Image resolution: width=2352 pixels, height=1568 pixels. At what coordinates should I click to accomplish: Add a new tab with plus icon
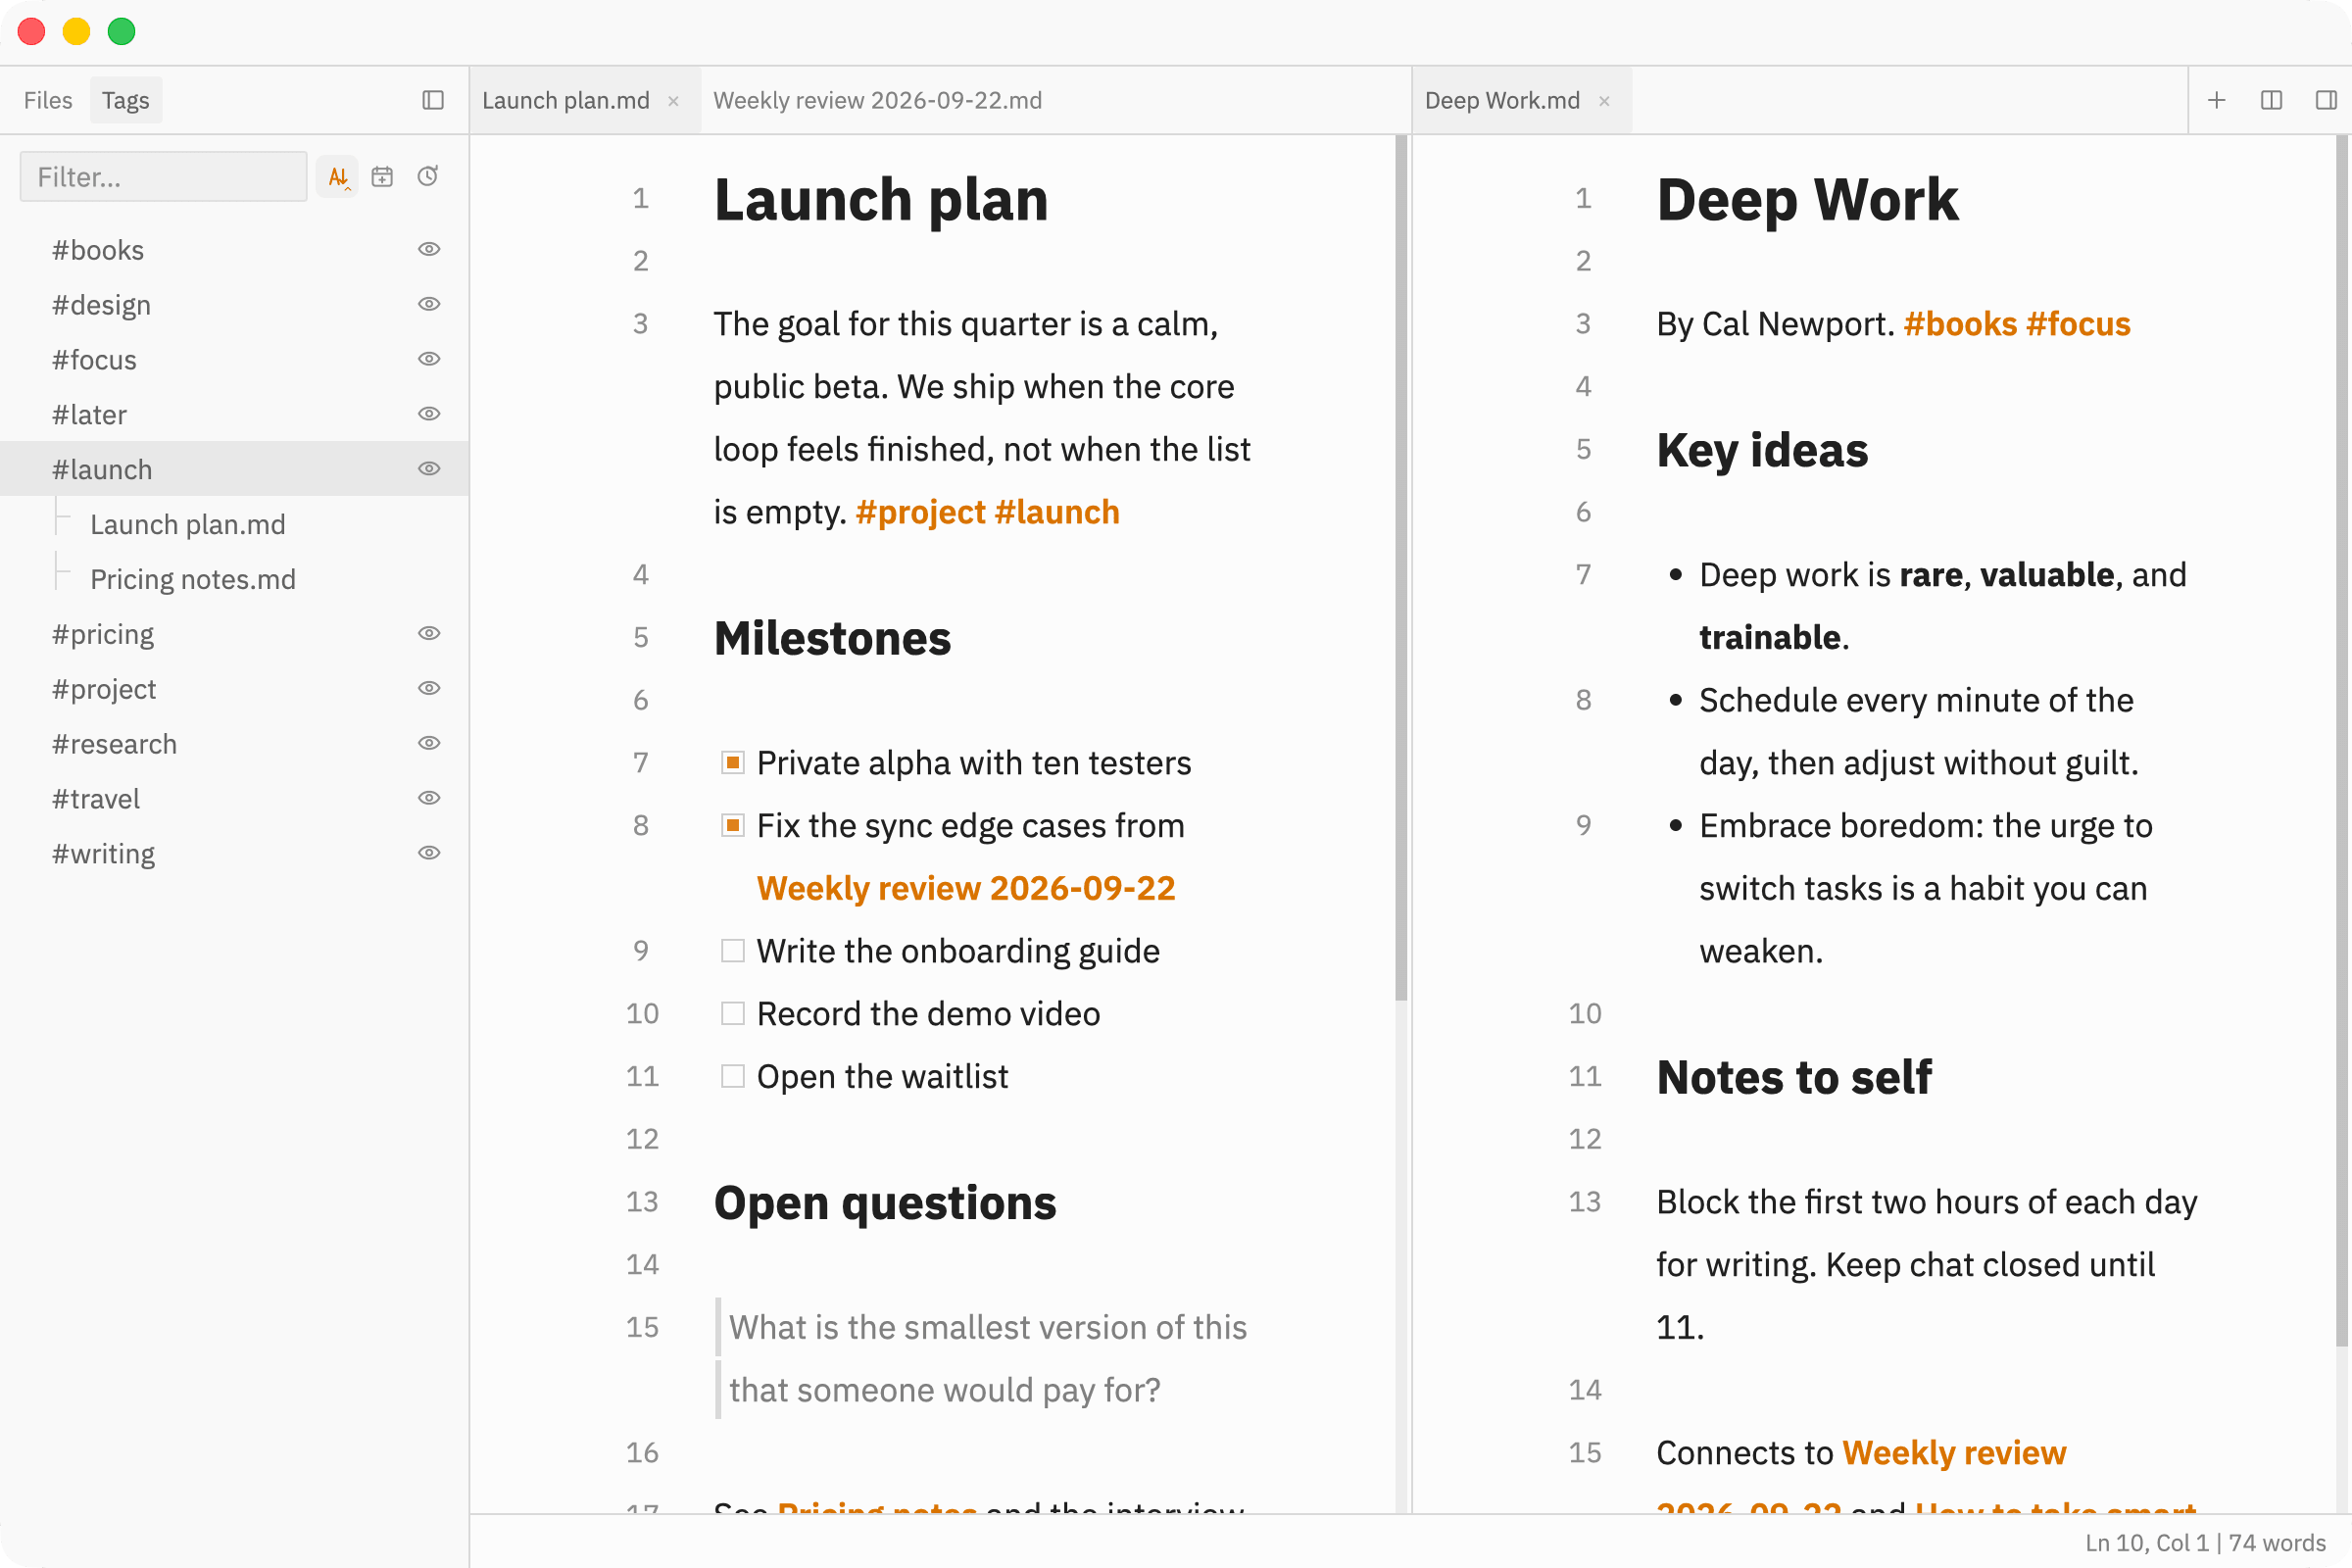pyautogui.click(x=2217, y=100)
